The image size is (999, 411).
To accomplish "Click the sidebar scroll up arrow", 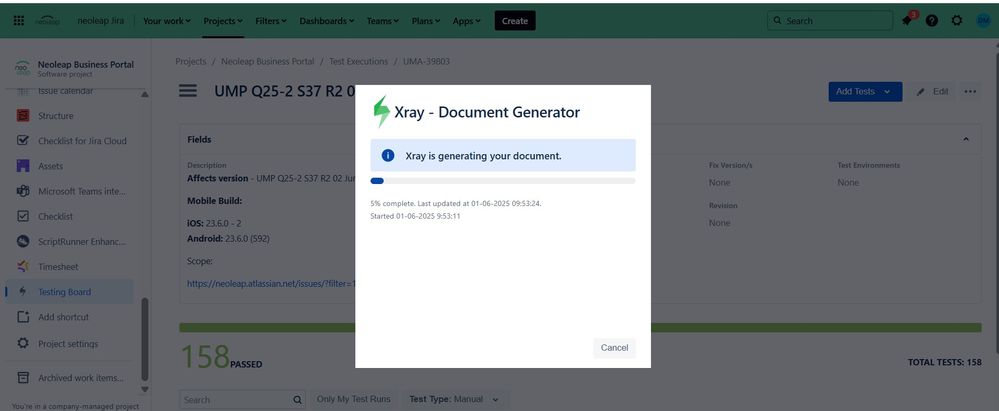I will tap(145, 94).
